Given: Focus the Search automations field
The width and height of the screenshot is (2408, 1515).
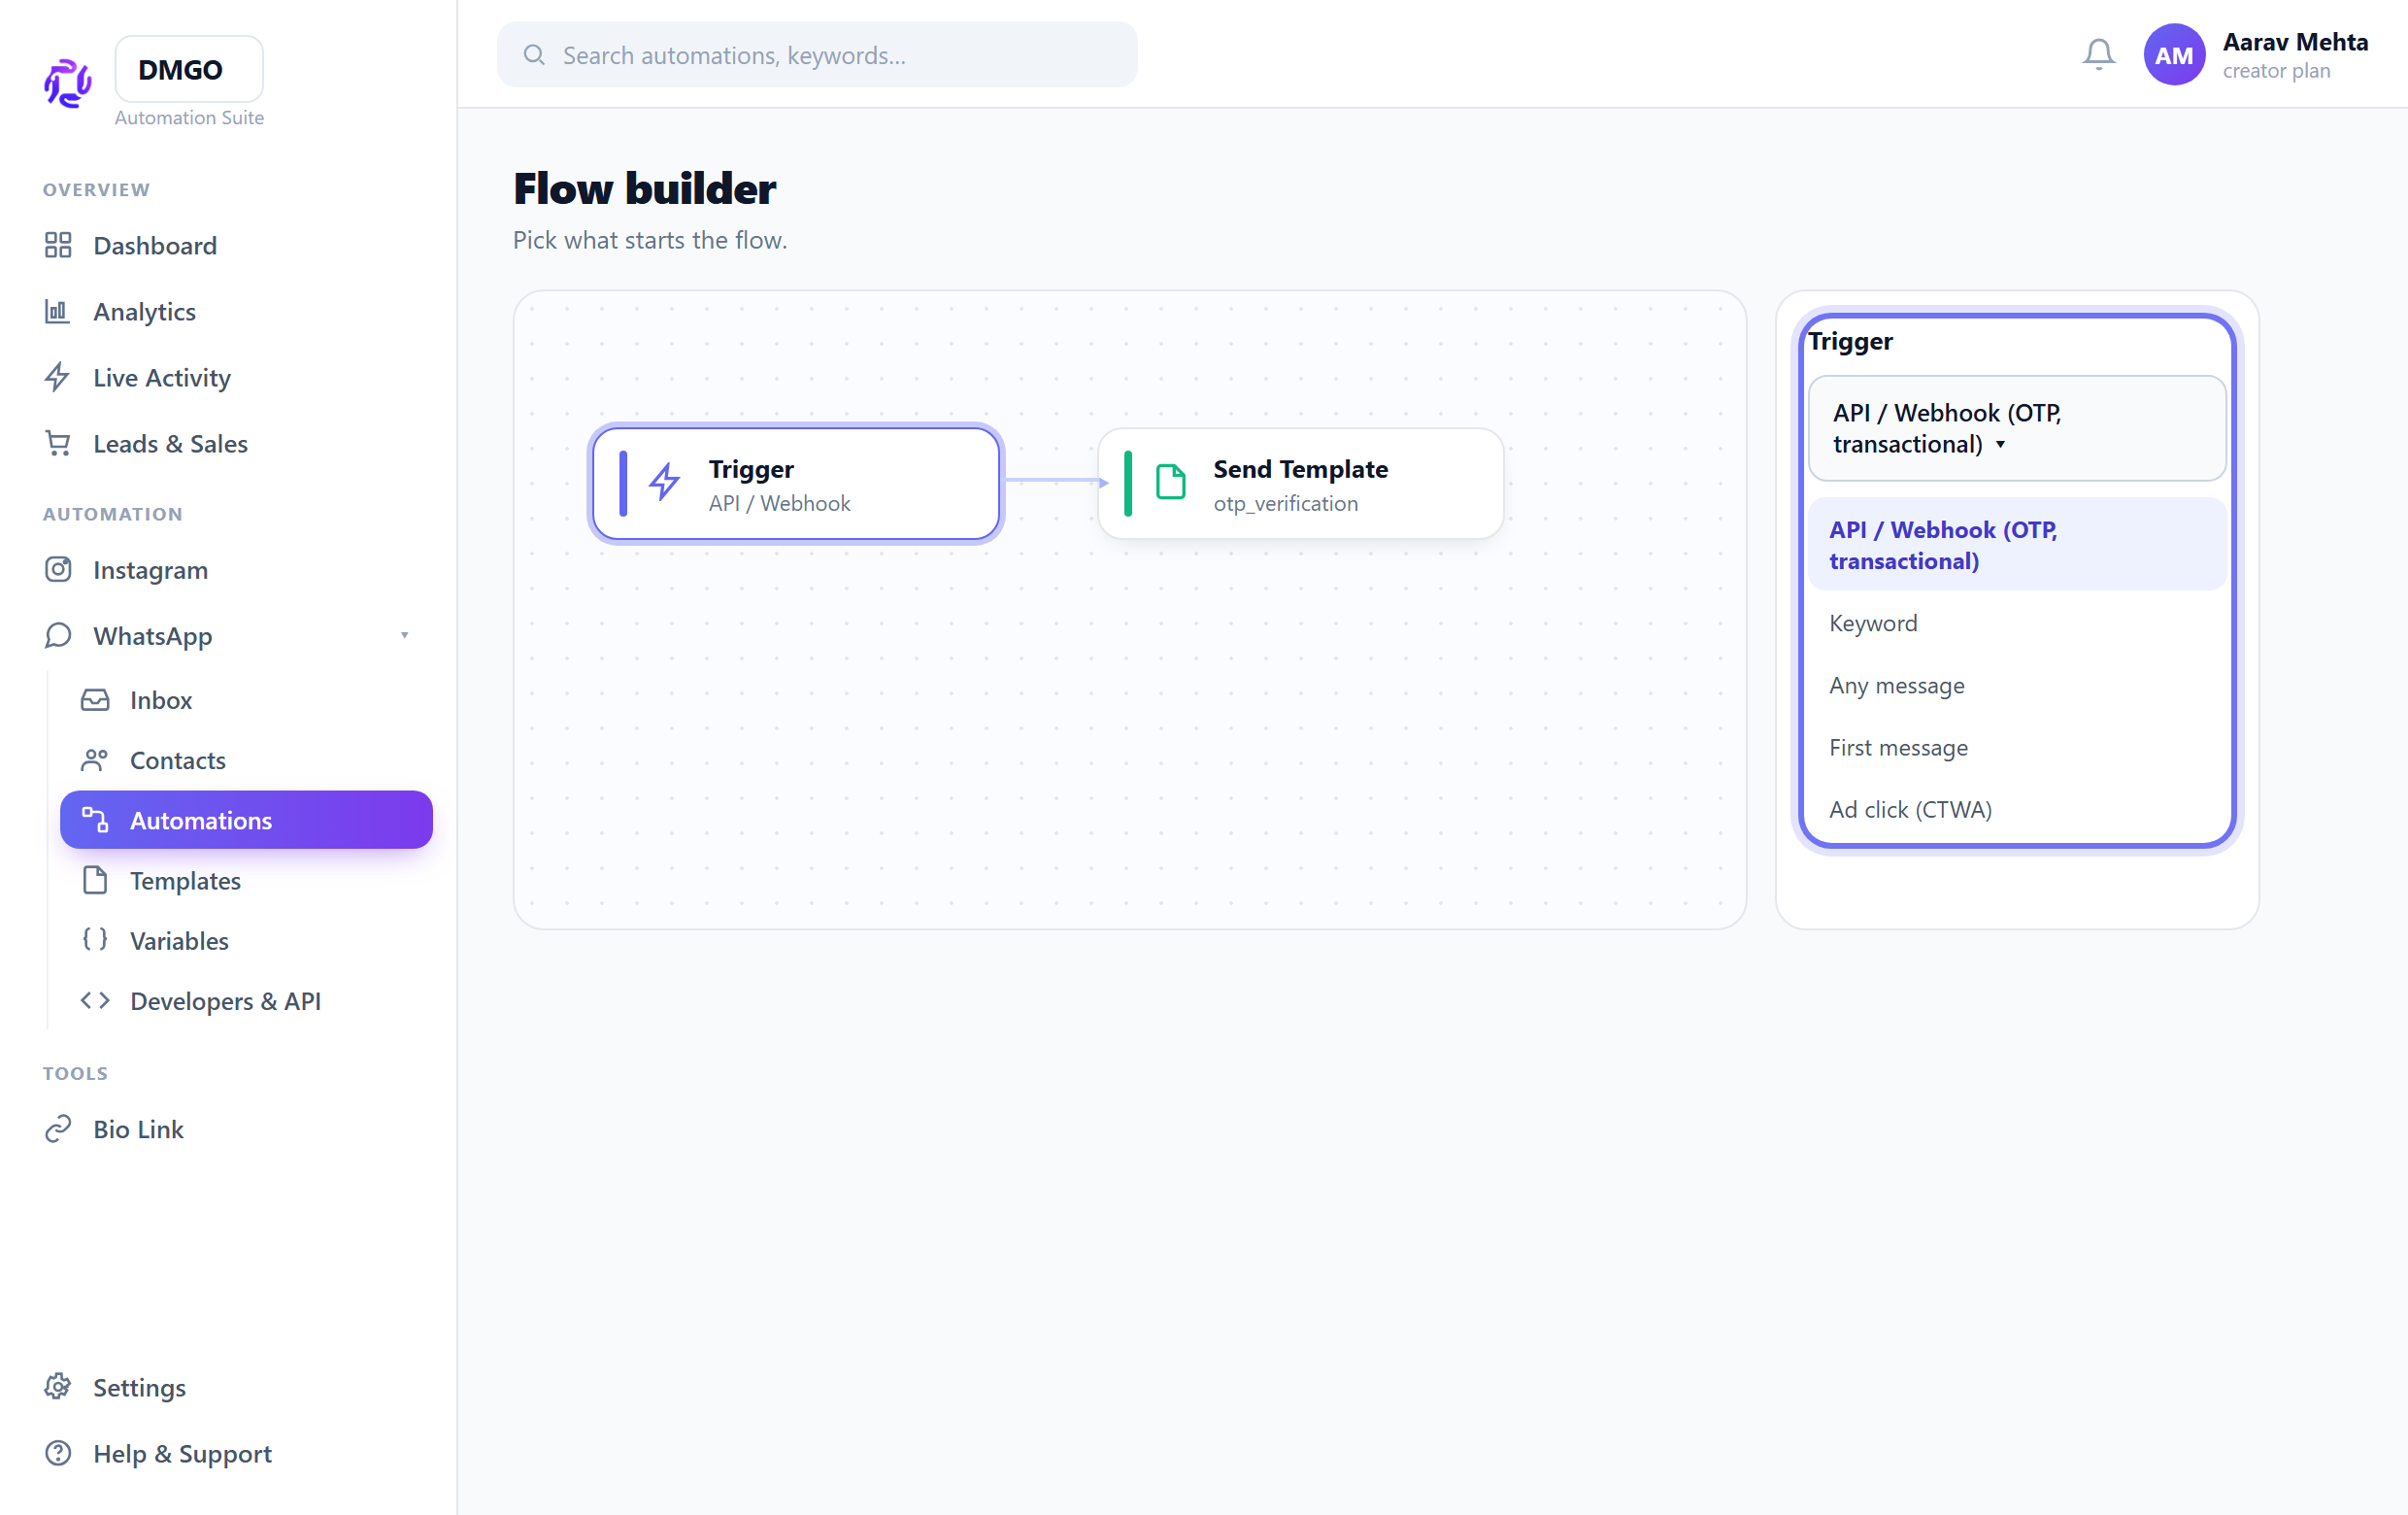Looking at the screenshot, I should pyautogui.click(x=817, y=55).
